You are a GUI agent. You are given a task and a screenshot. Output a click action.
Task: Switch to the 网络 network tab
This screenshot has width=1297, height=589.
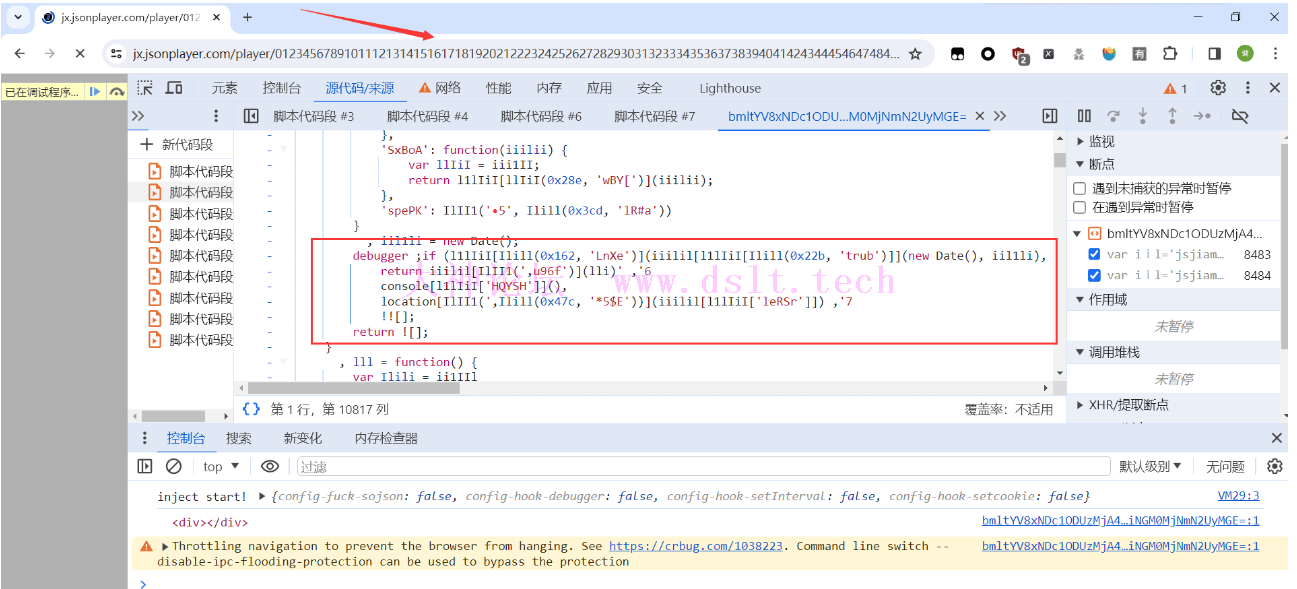pyautogui.click(x=439, y=88)
